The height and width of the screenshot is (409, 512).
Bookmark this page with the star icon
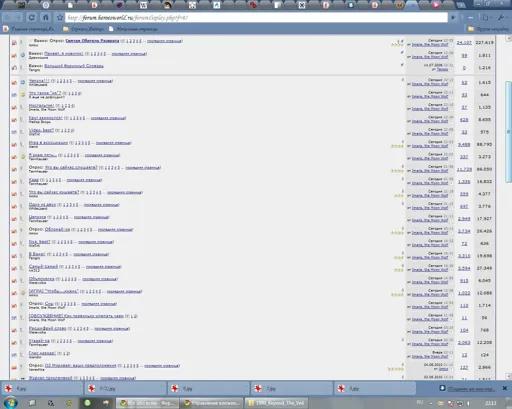tap(60, 17)
